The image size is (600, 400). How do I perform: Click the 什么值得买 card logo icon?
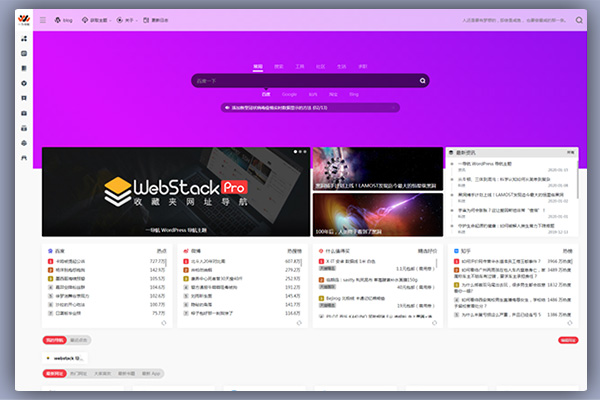pos(321,251)
